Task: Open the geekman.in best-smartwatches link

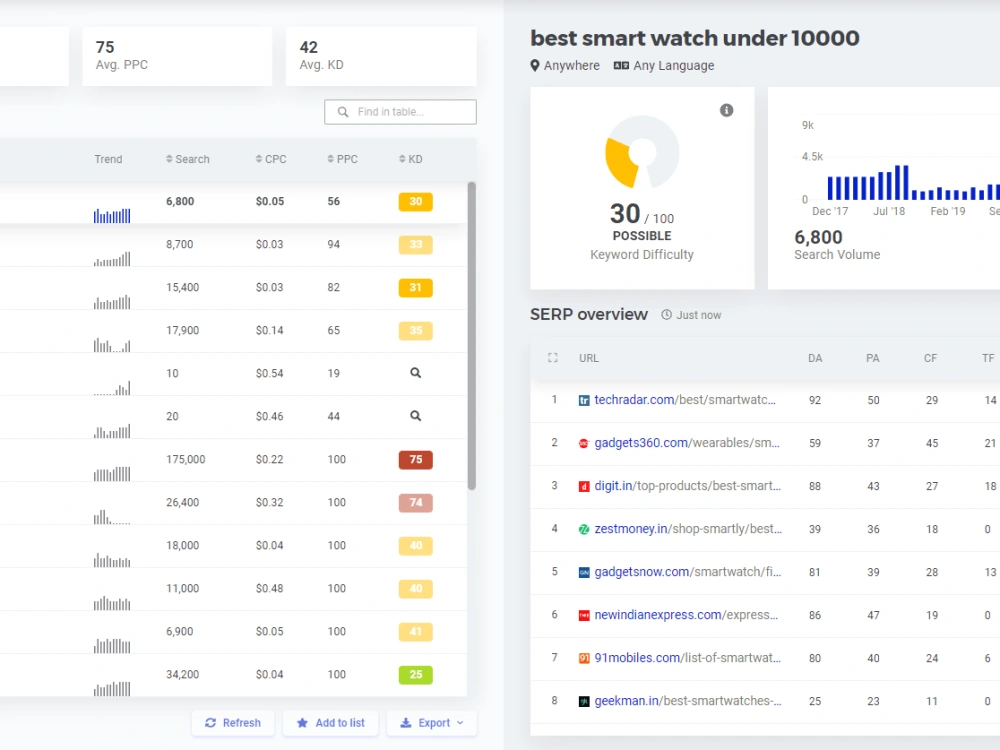Action: click(x=688, y=700)
